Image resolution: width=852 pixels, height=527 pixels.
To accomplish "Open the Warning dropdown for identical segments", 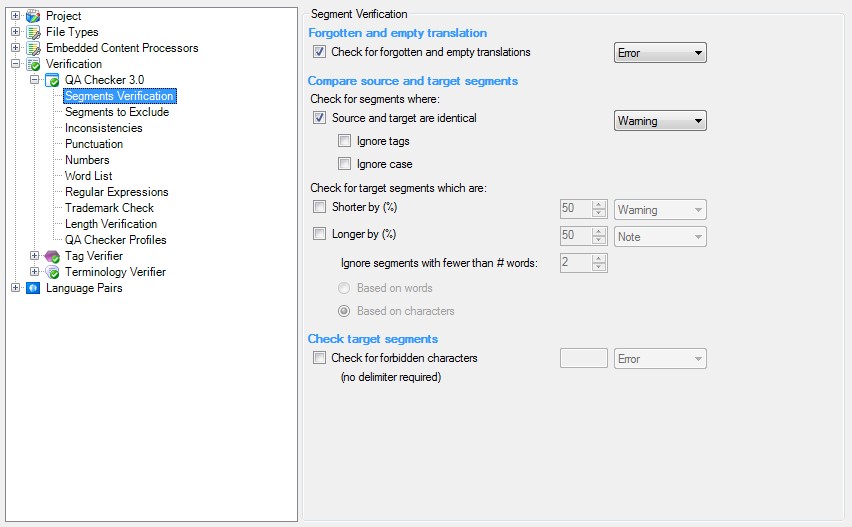I will [660, 121].
